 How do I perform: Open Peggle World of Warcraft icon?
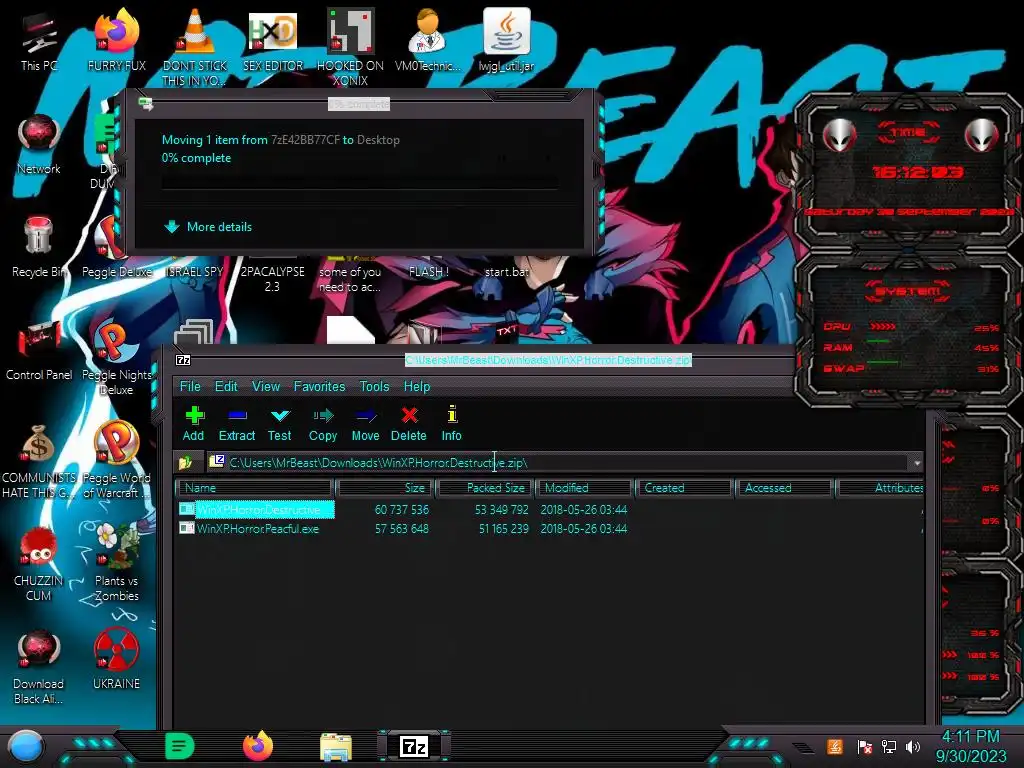(117, 460)
